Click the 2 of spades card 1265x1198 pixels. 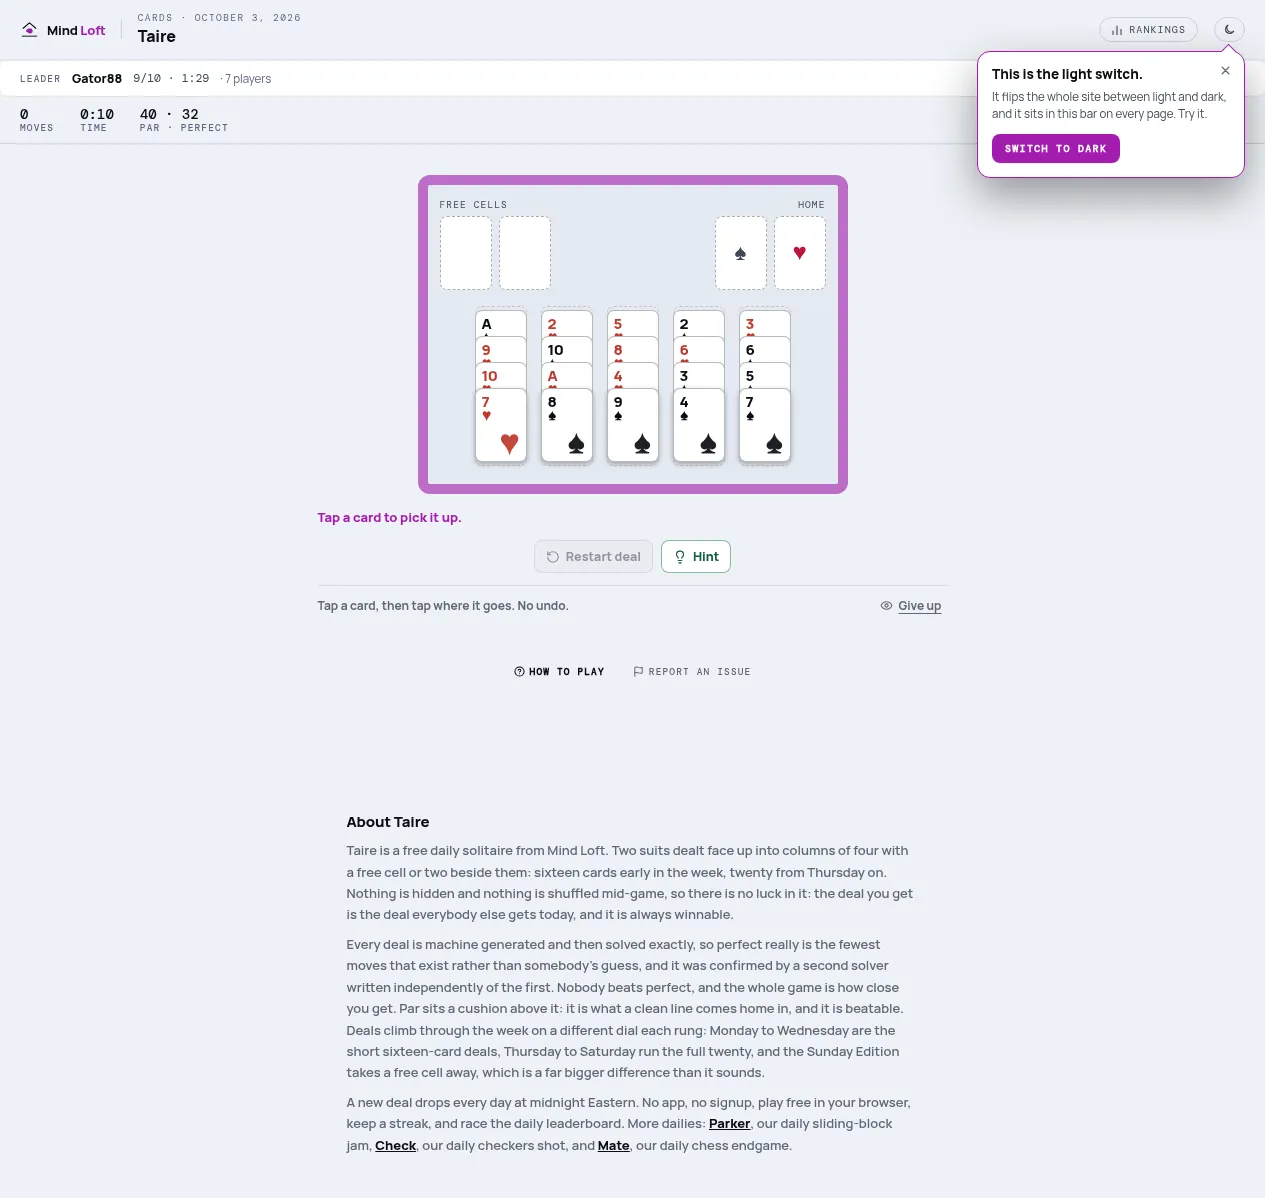[699, 323]
